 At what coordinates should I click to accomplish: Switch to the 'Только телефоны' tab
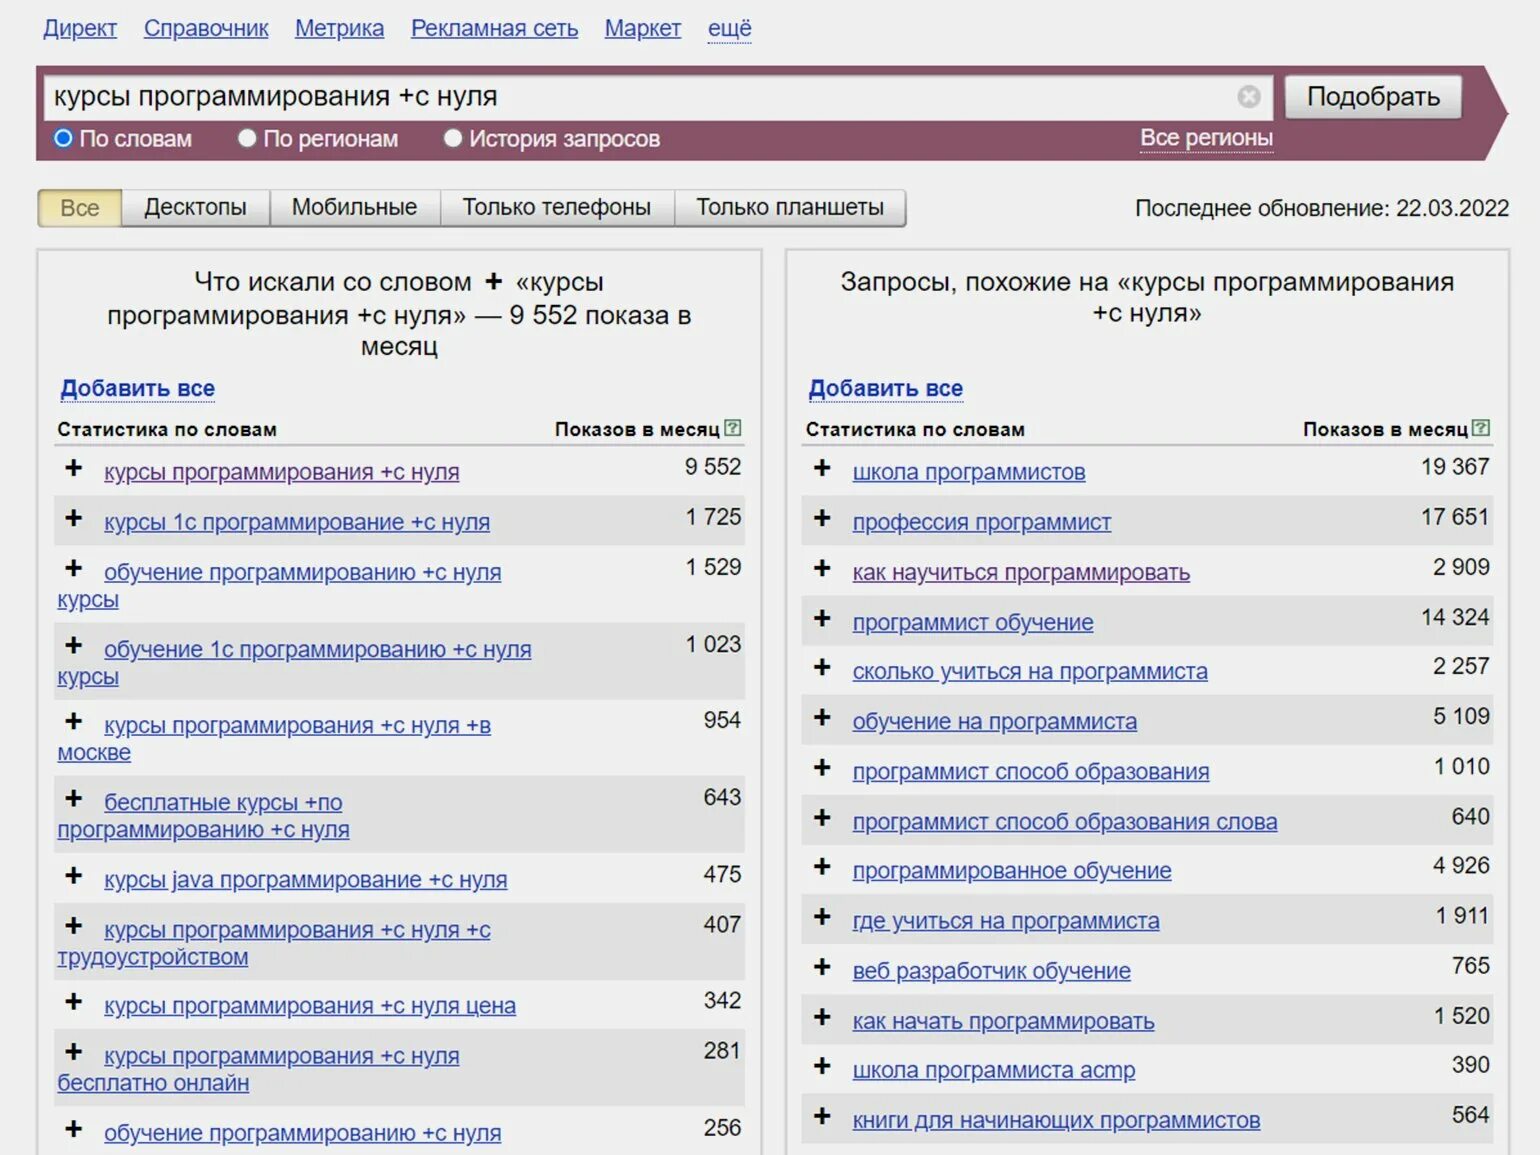pyautogui.click(x=556, y=208)
